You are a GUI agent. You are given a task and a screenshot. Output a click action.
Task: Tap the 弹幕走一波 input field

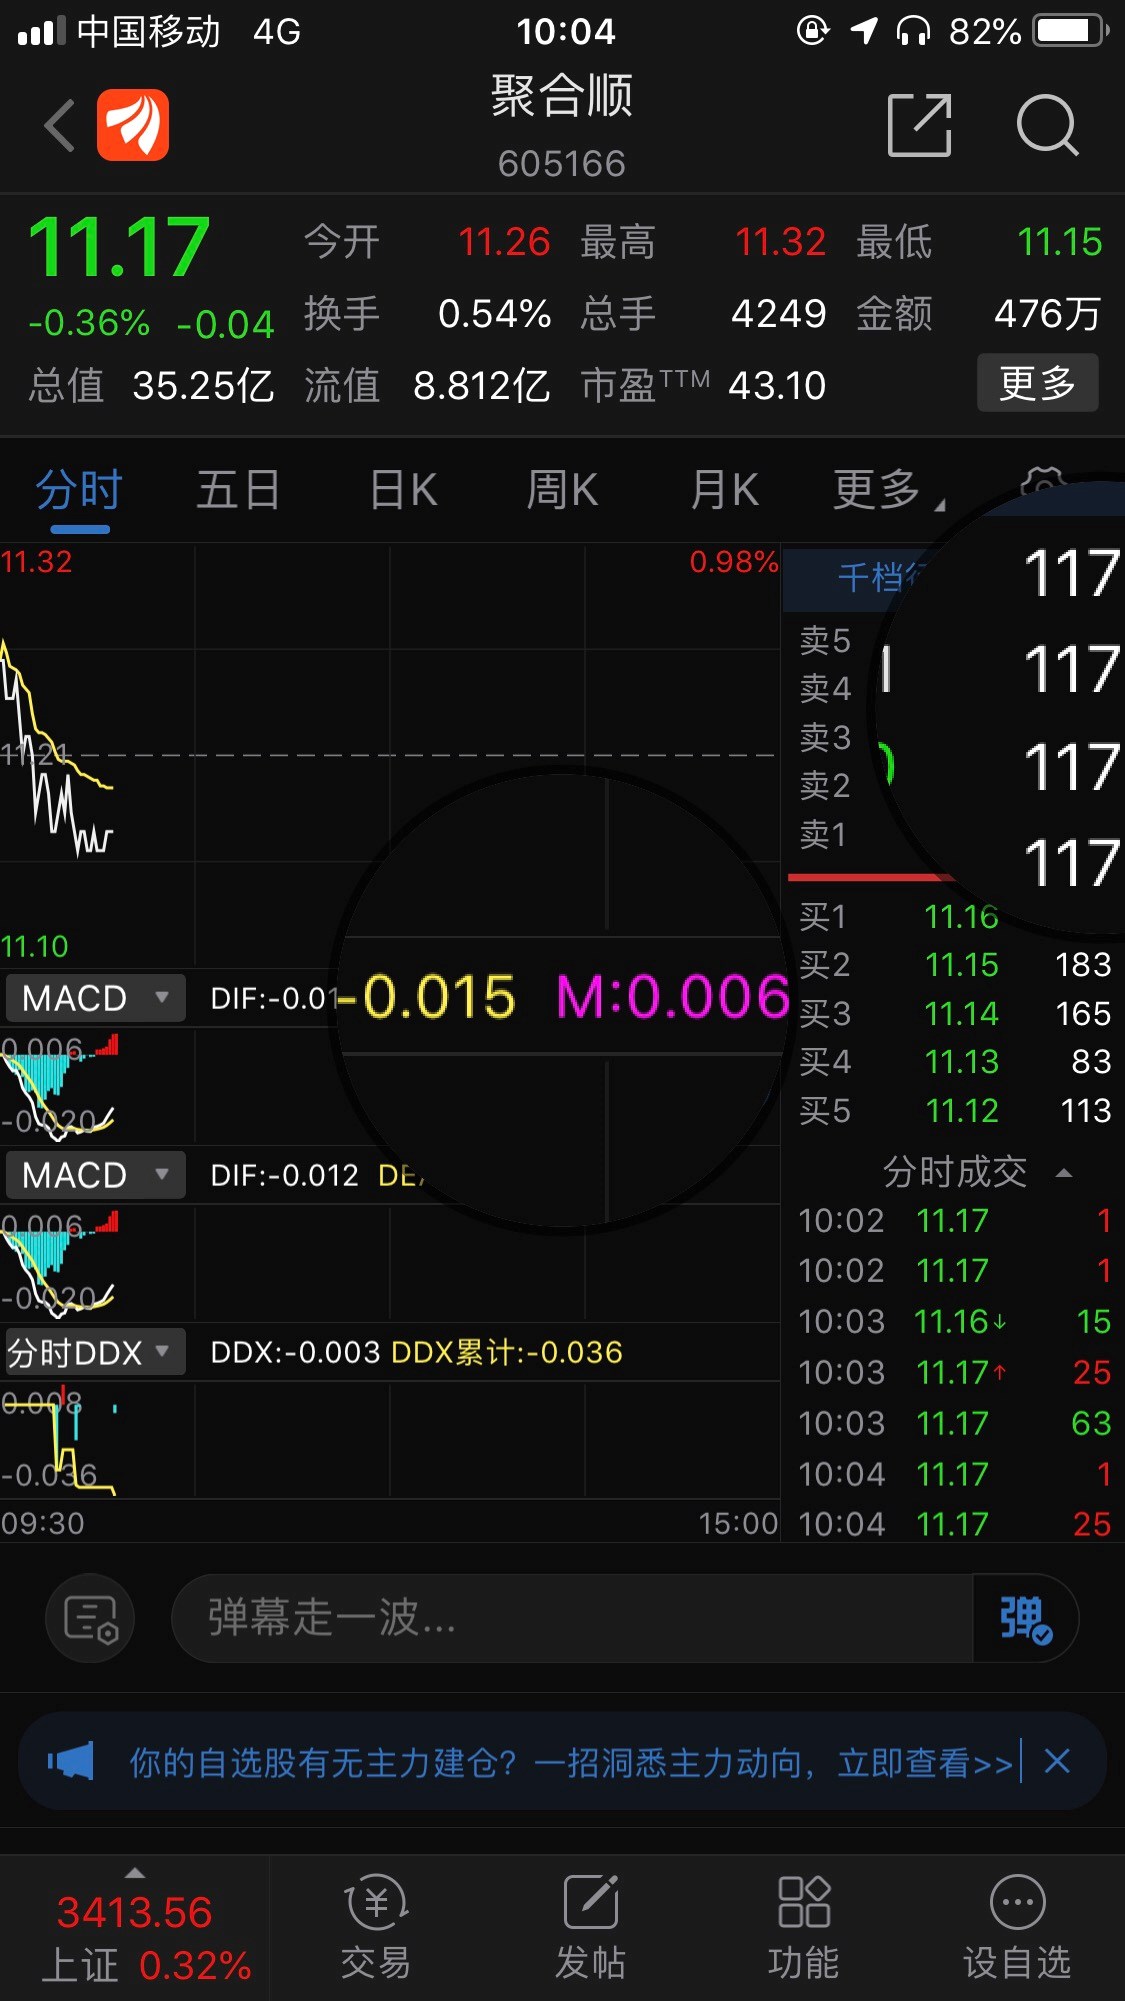(572, 1618)
